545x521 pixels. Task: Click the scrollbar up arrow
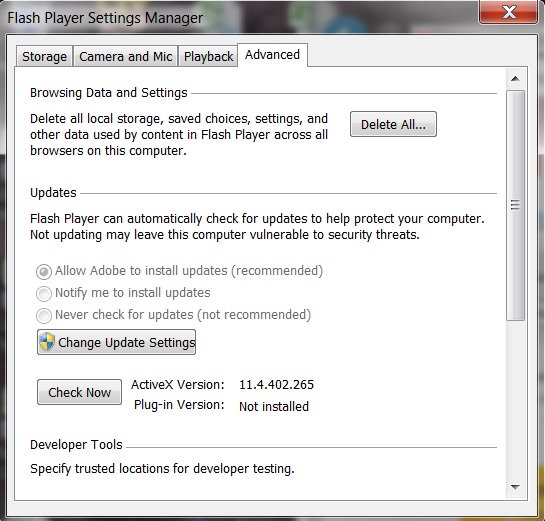[x=515, y=79]
